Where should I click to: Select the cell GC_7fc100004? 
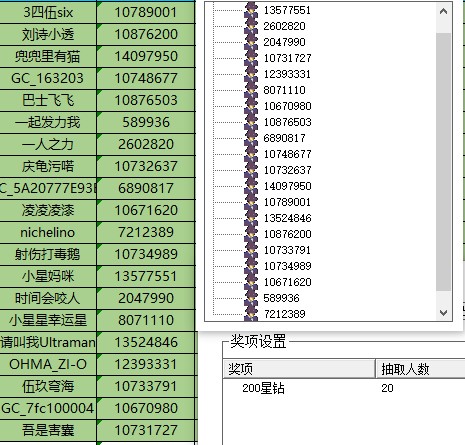coord(48,408)
